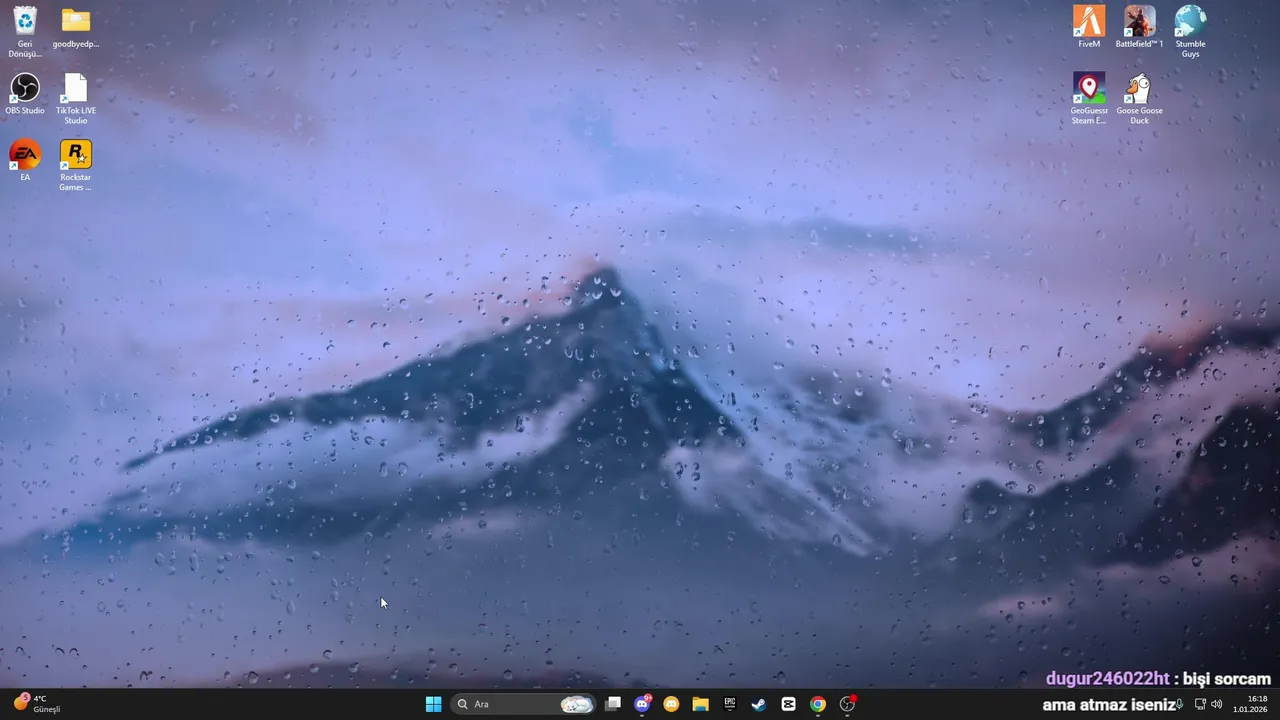Click the microphone icon in system tray
Image resolution: width=1280 pixels, height=720 pixels.
pos(1180,704)
